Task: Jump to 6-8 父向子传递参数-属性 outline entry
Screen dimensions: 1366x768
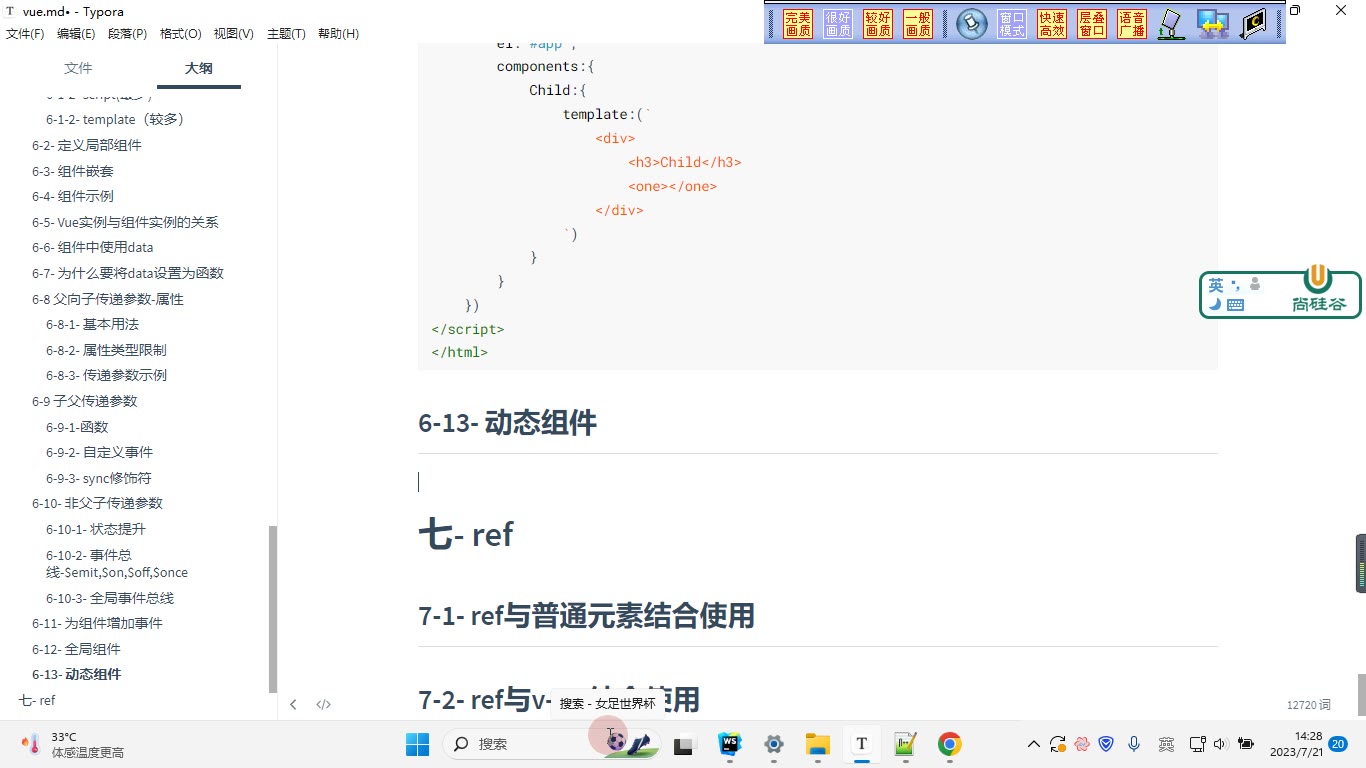Action: (x=108, y=299)
